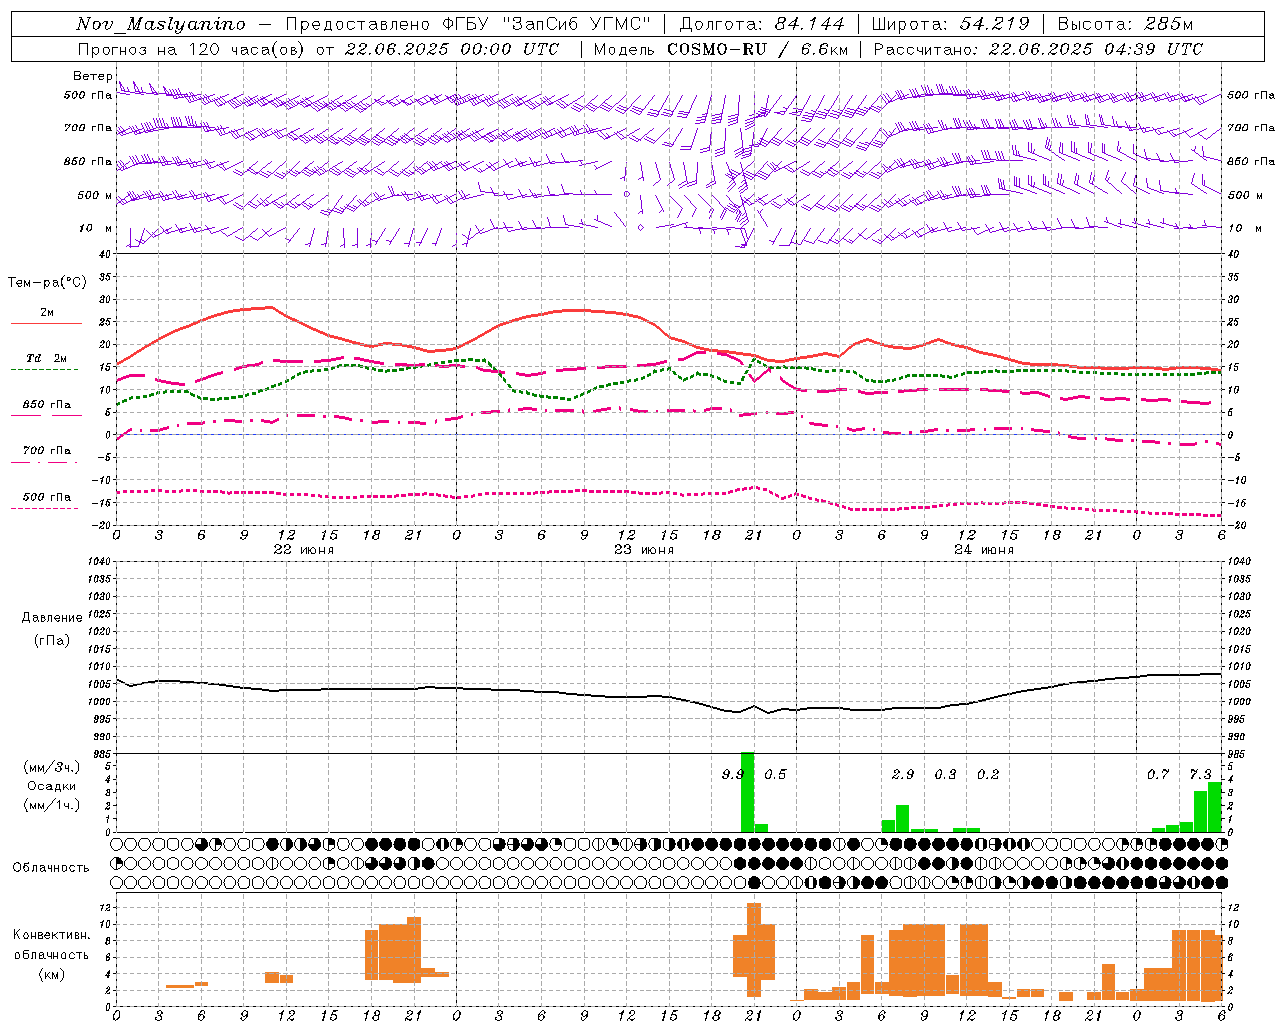The height and width of the screenshot is (1024, 1280).
Task: Click the (мм/1ч.) unit label
Action: tap(53, 805)
